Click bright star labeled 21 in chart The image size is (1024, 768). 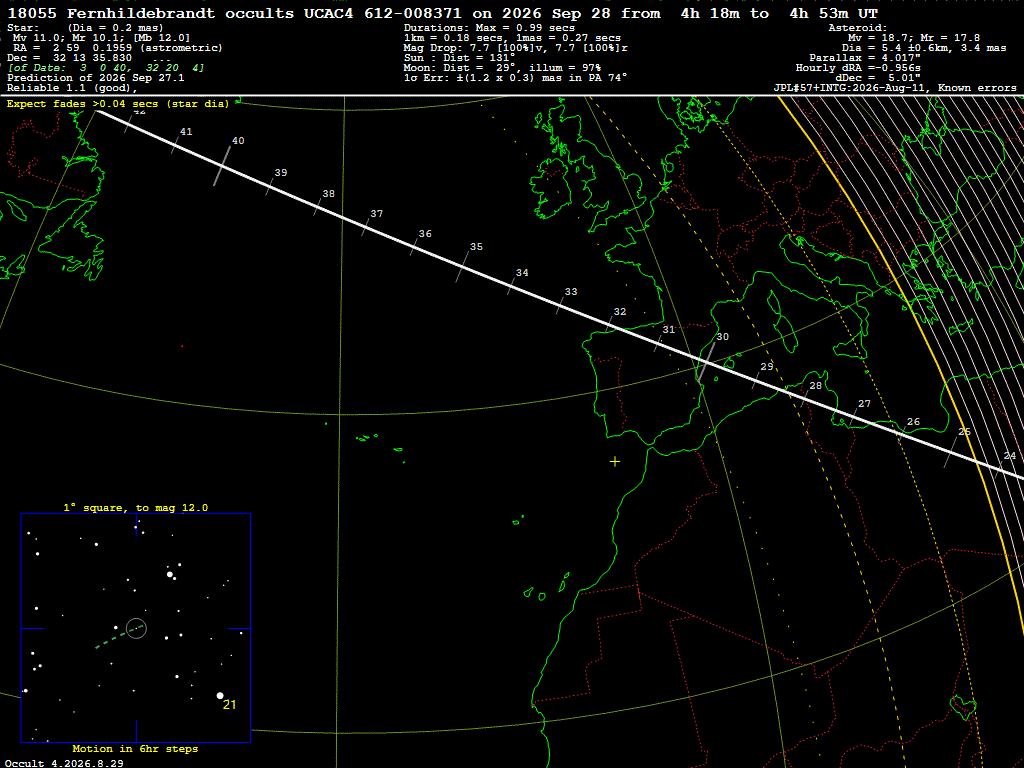(x=220, y=696)
